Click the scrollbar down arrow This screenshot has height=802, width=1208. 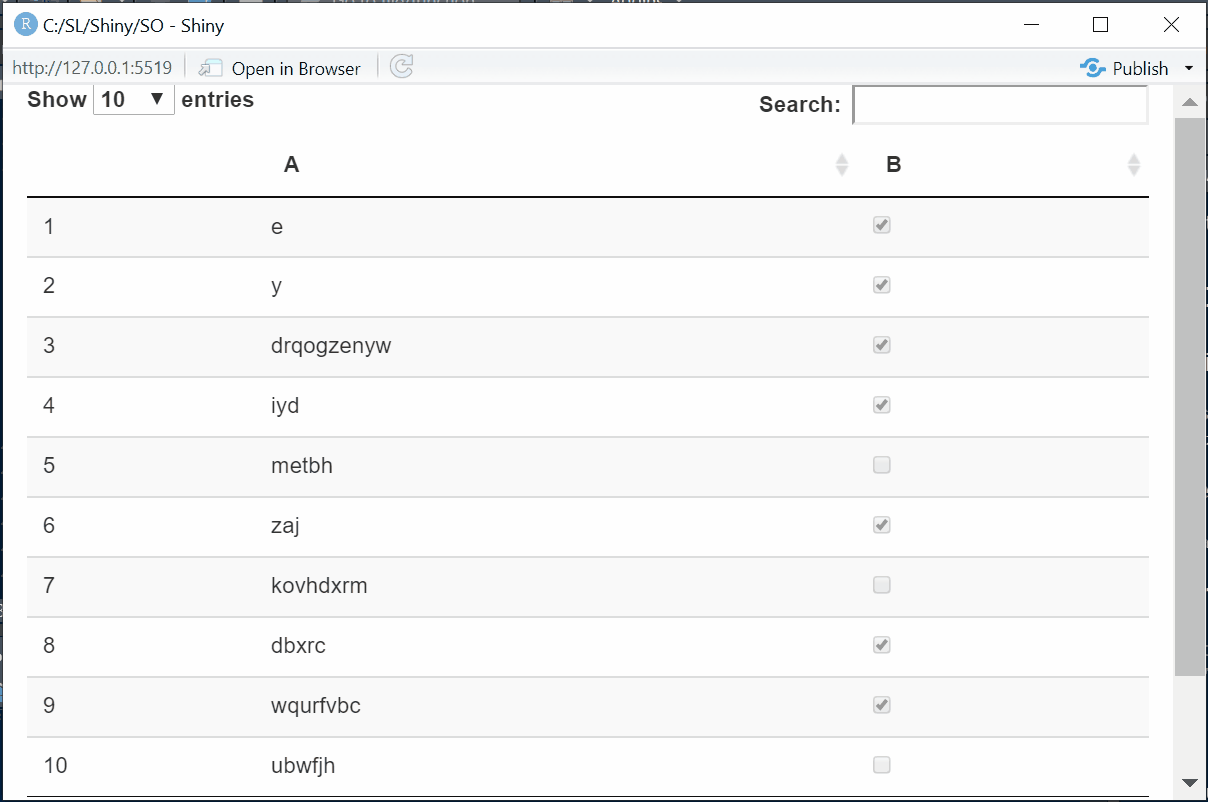pyautogui.click(x=1190, y=782)
